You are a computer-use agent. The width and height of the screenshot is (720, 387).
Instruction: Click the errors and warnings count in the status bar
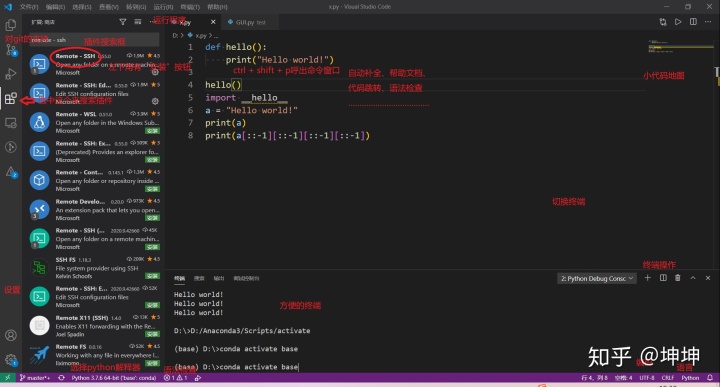tap(175, 378)
